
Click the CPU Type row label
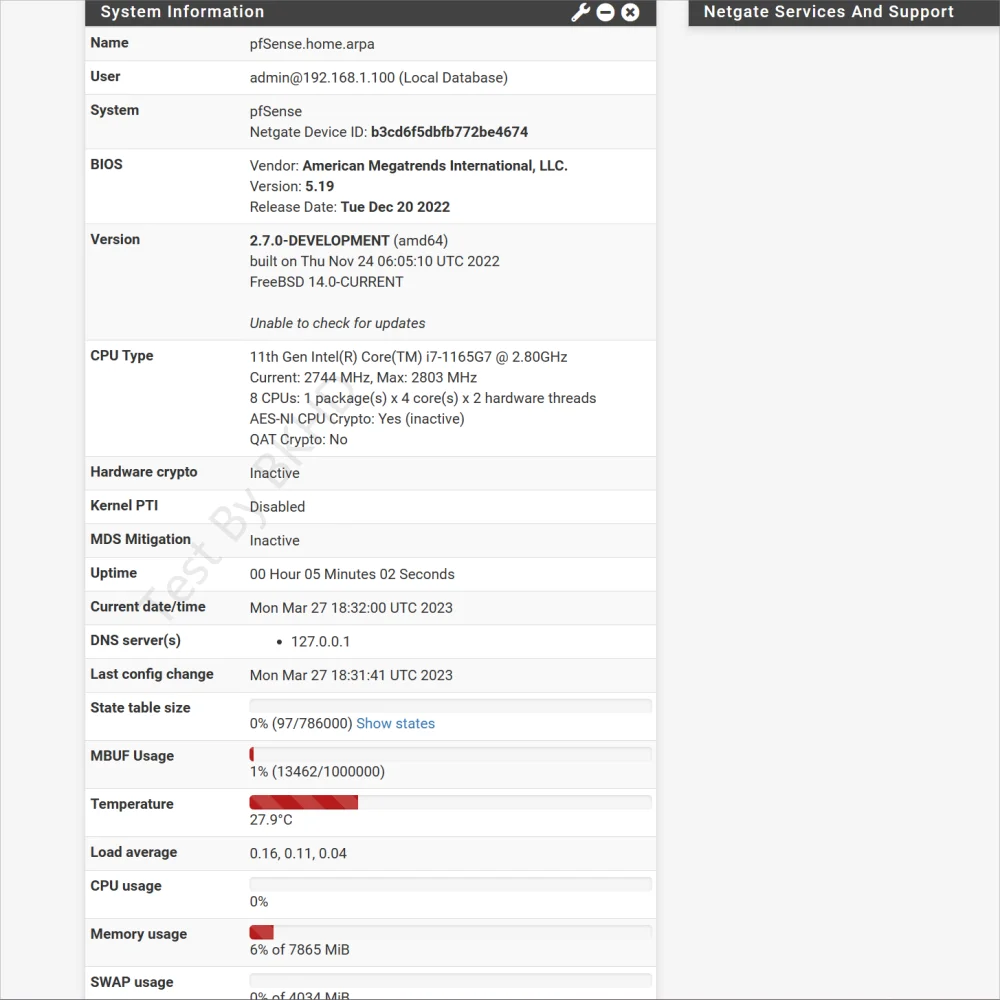pyautogui.click(x=122, y=356)
